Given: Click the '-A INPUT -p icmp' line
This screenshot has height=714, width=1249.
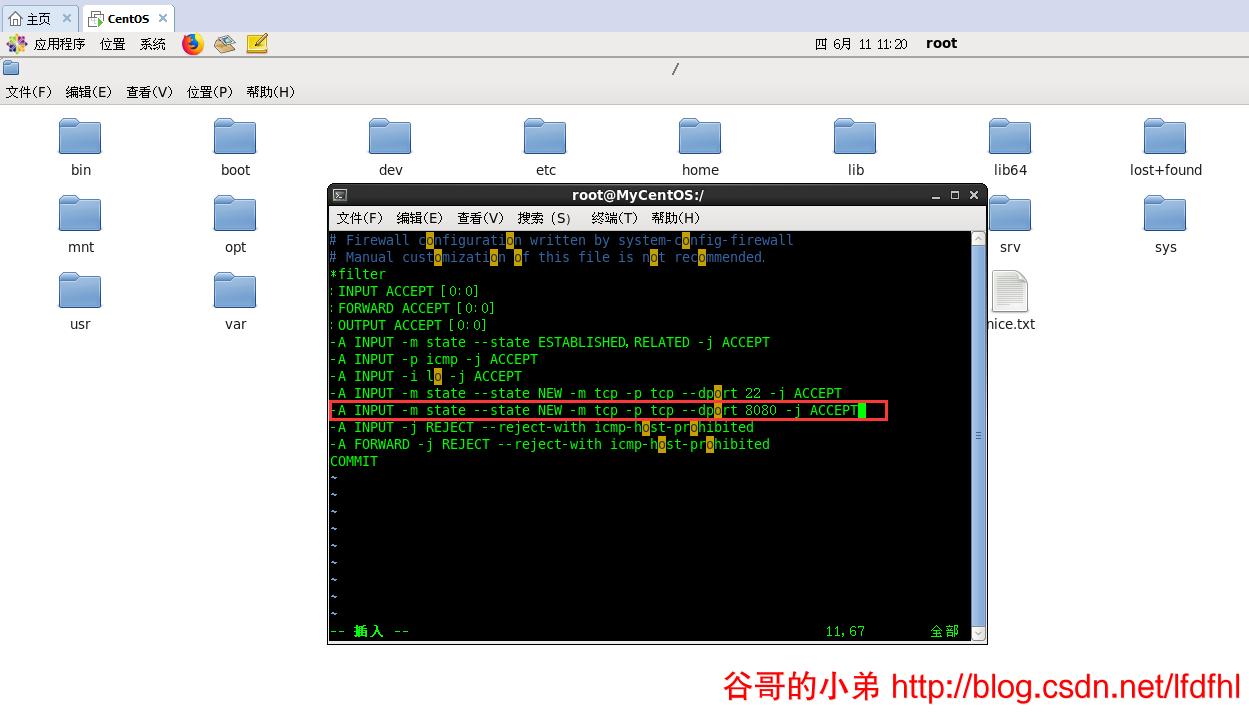Looking at the screenshot, I should tap(434, 359).
